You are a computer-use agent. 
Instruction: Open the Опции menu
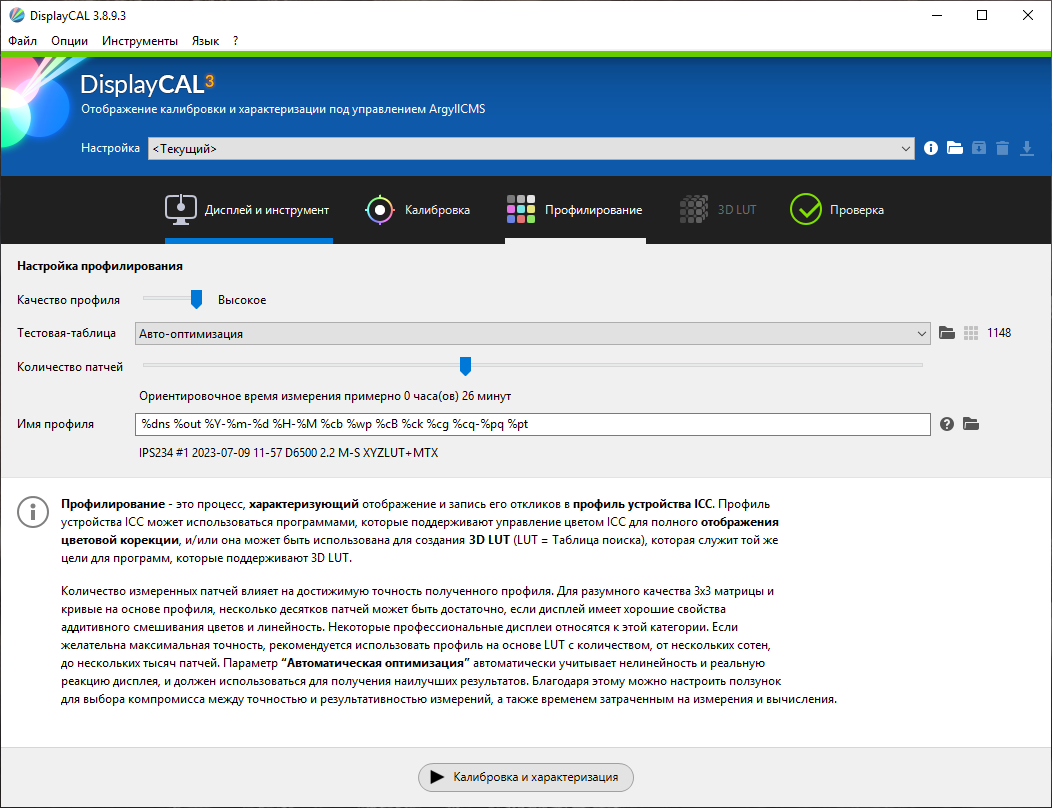pos(70,41)
